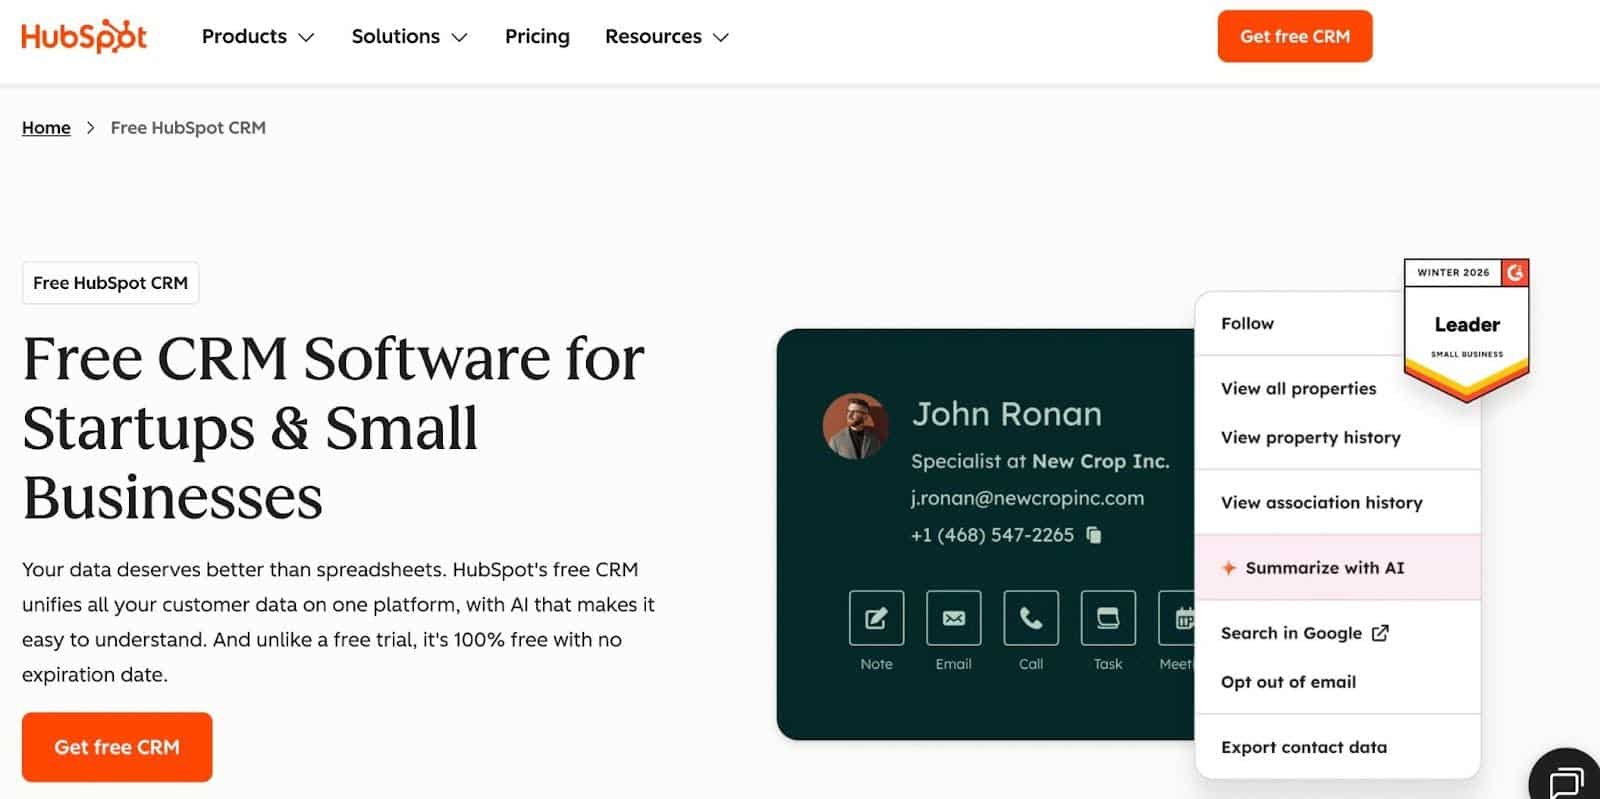Click the Call phone icon
The image size is (1600, 799).
click(1030, 618)
